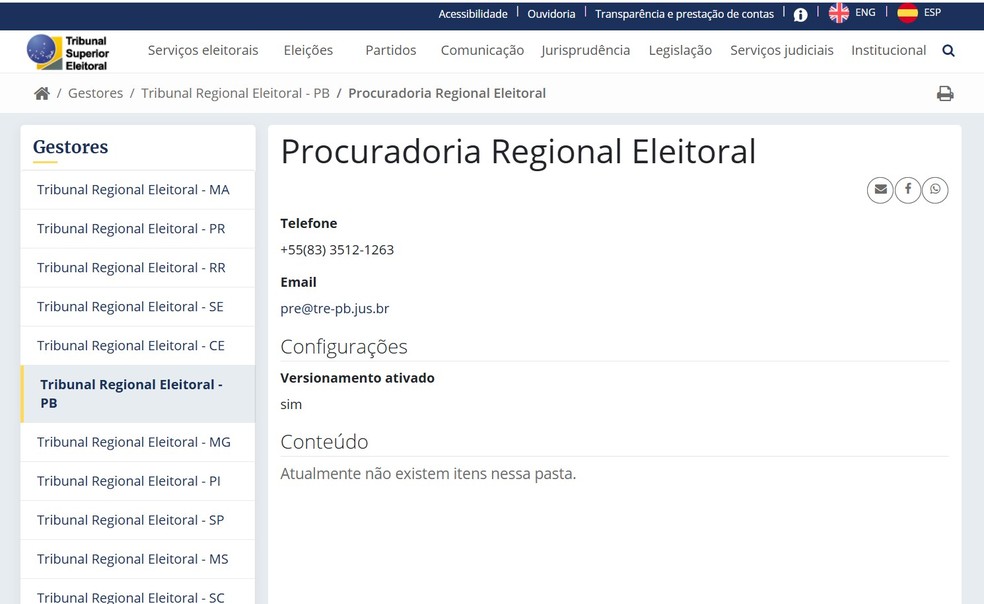Open the search magnifier icon

coord(948,51)
